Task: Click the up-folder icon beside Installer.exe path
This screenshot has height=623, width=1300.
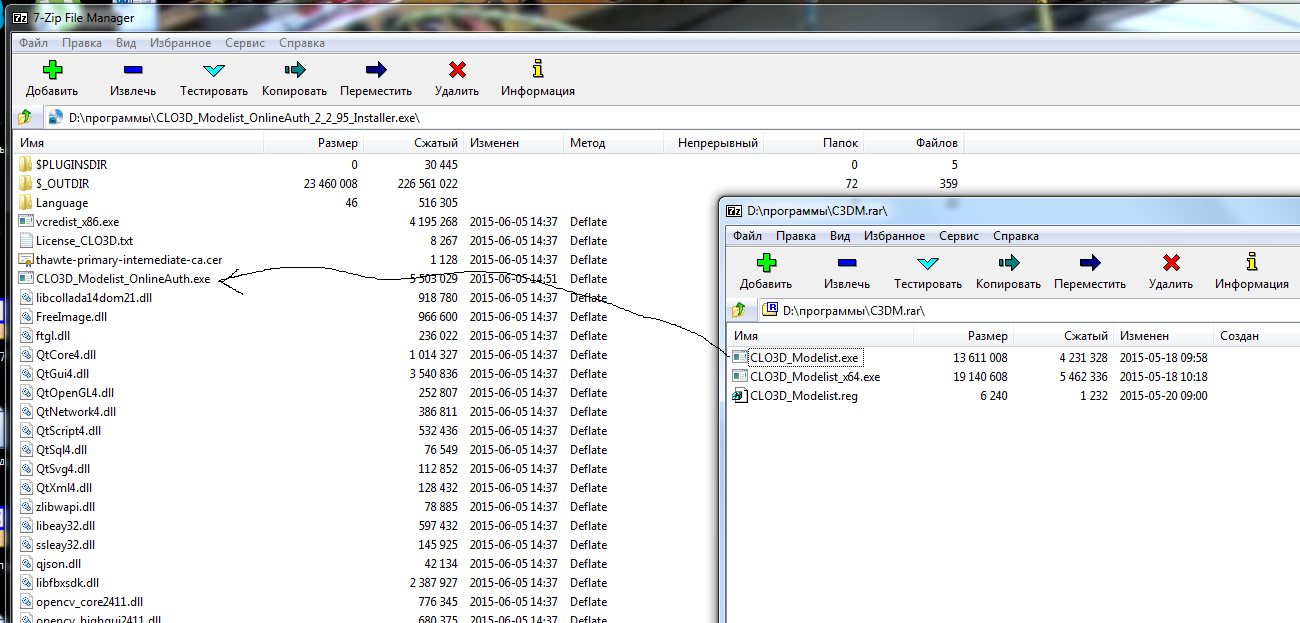Action: pos(24,117)
